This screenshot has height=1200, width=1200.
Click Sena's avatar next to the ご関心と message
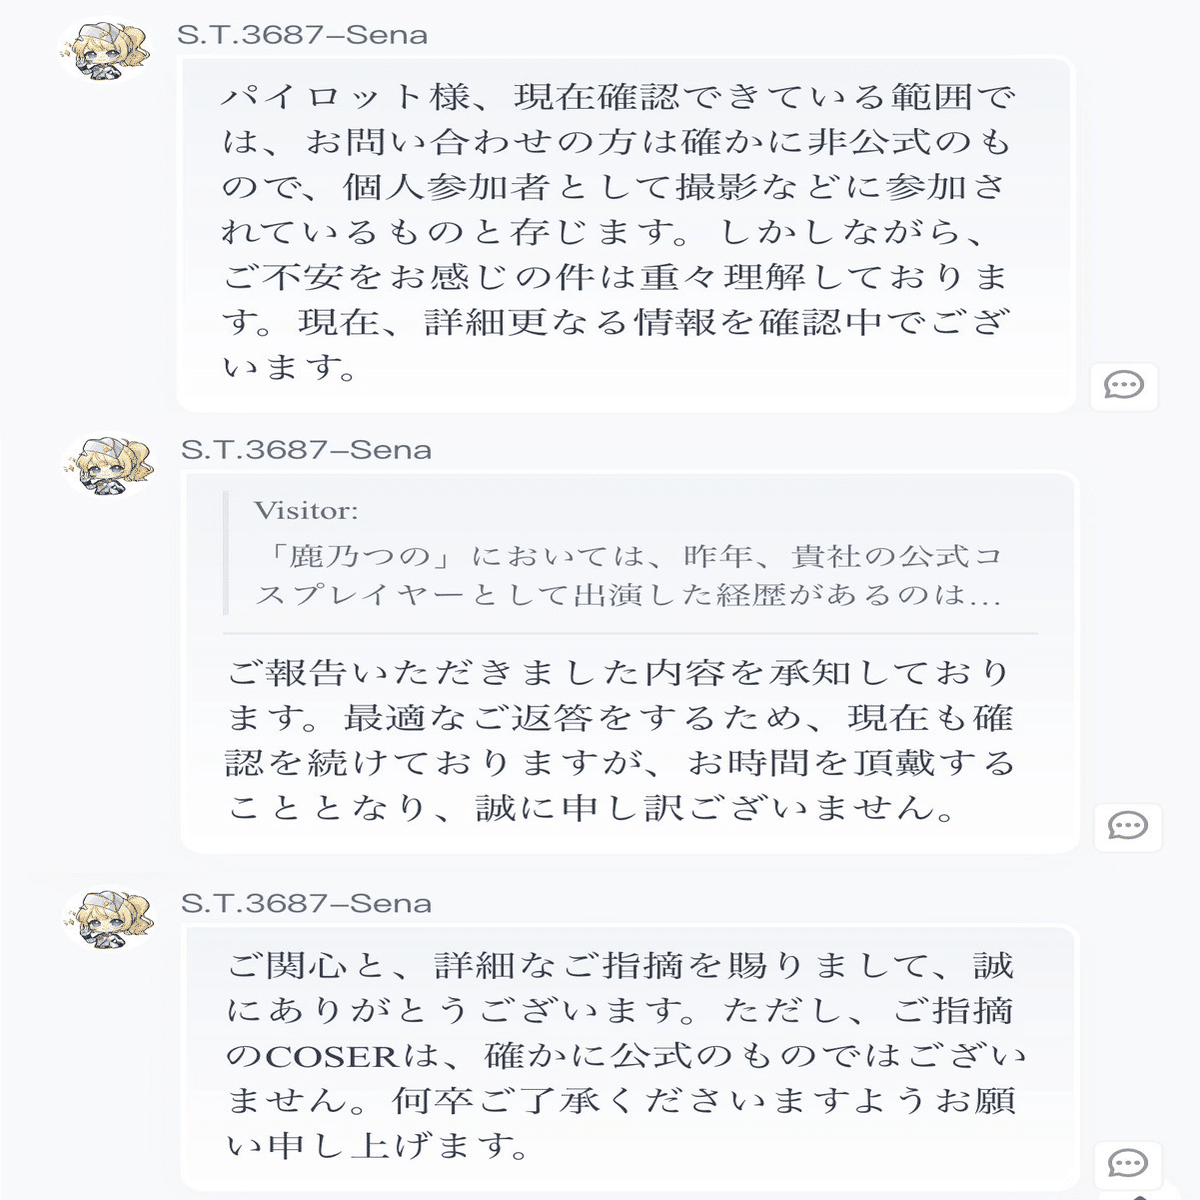tap(109, 919)
